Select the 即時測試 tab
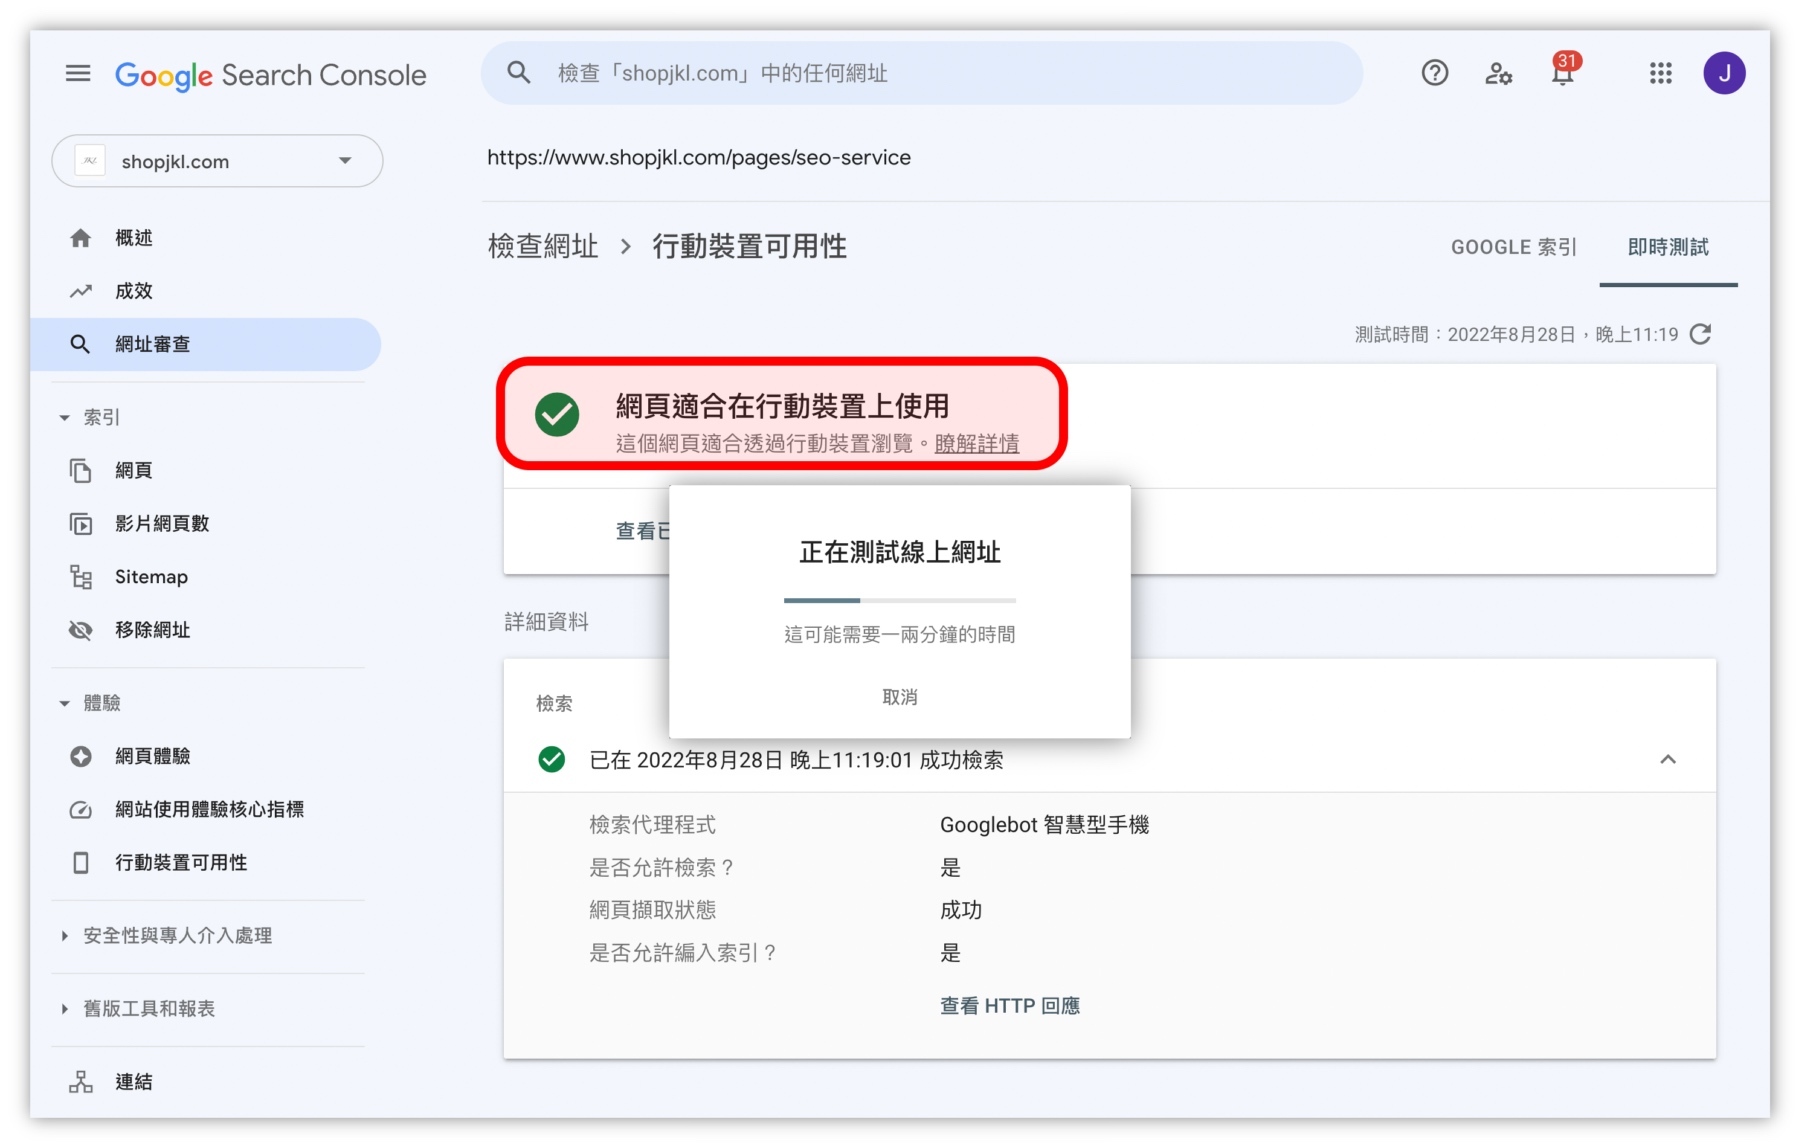Viewport: 1800px width, 1148px height. pyautogui.click(x=1667, y=247)
